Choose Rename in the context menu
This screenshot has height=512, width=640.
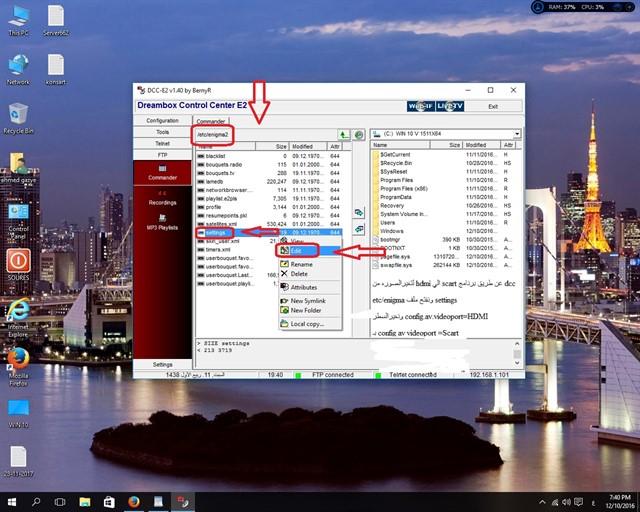(x=310, y=264)
